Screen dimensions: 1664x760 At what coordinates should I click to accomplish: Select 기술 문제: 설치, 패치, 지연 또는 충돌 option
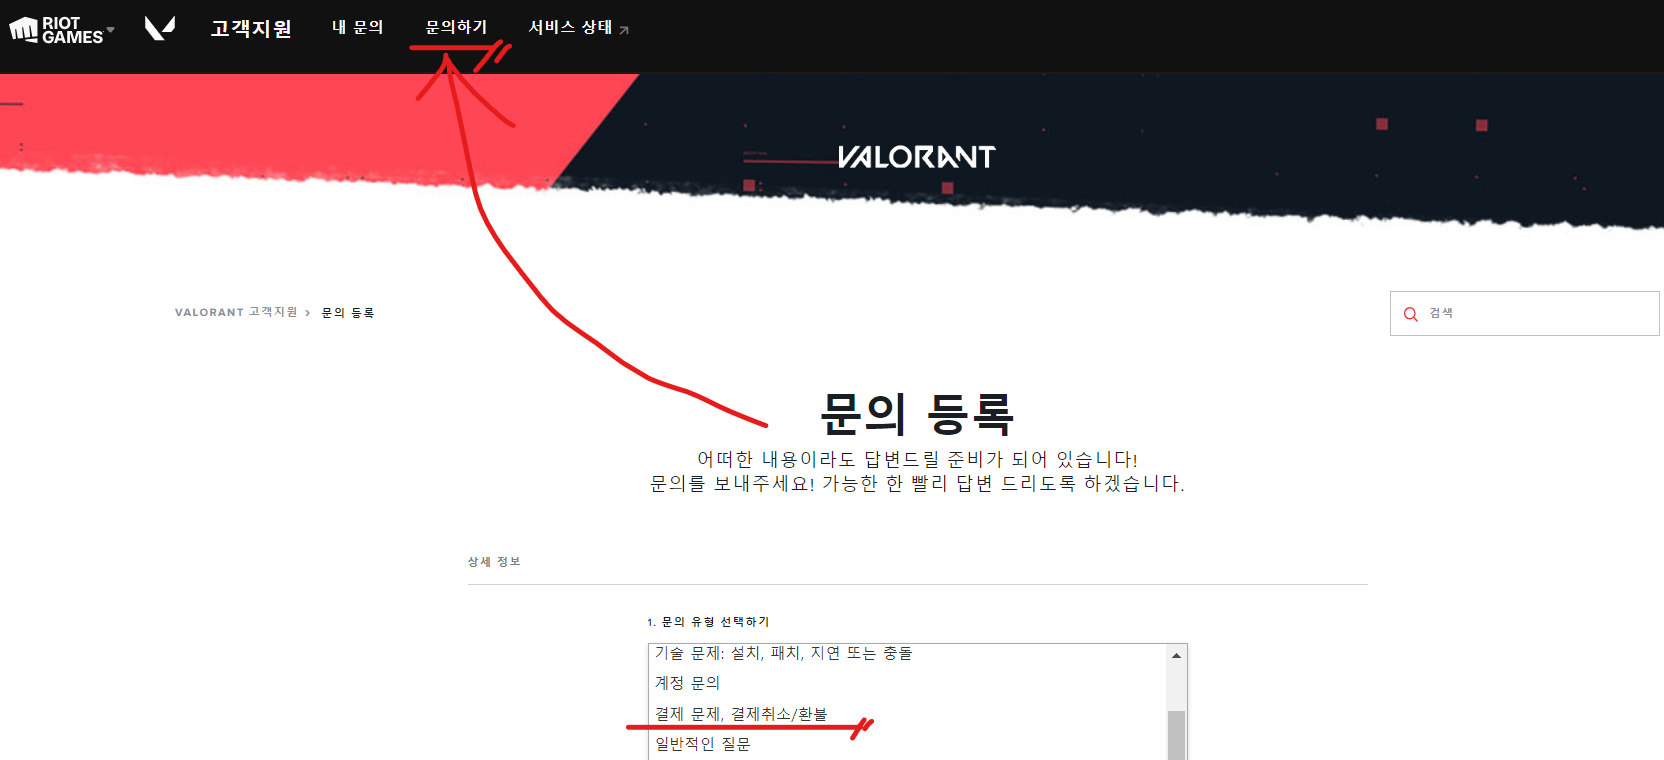click(907, 653)
